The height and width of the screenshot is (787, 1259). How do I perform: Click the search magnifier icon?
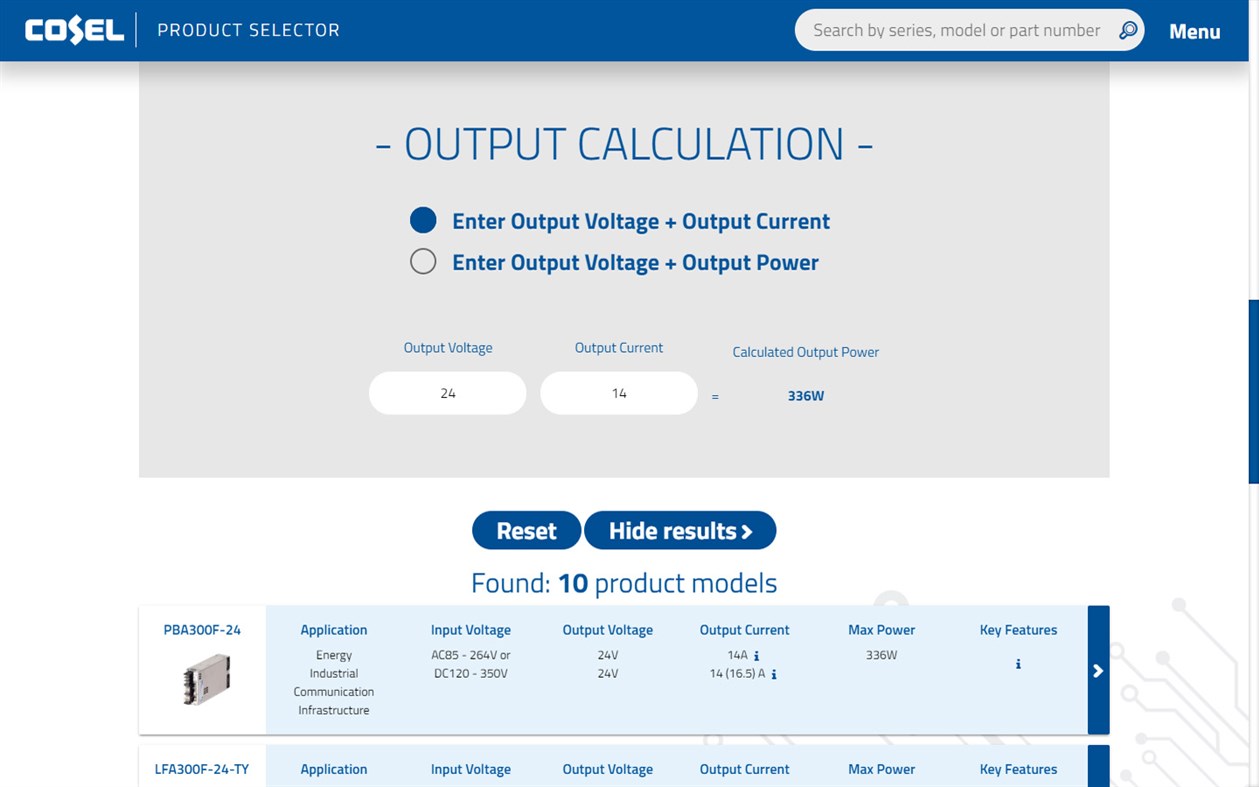[1128, 30]
